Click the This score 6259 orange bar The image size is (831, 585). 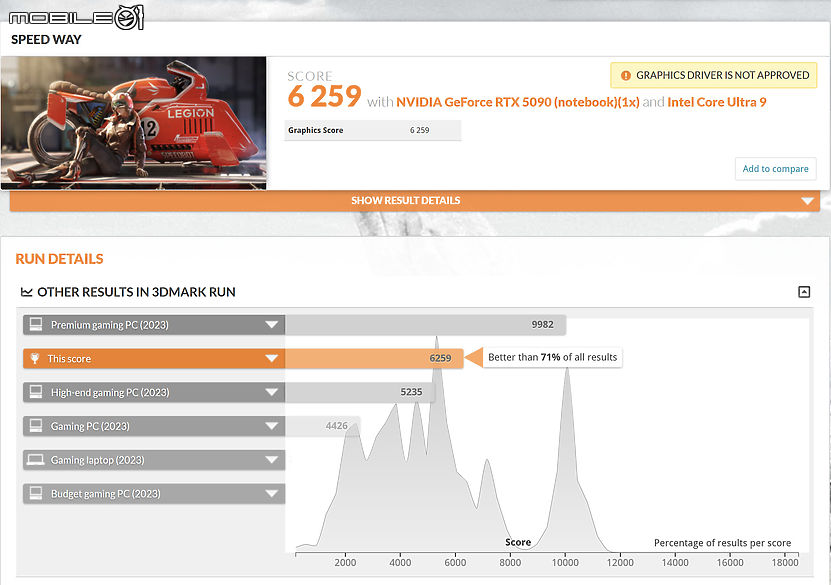pos(374,359)
